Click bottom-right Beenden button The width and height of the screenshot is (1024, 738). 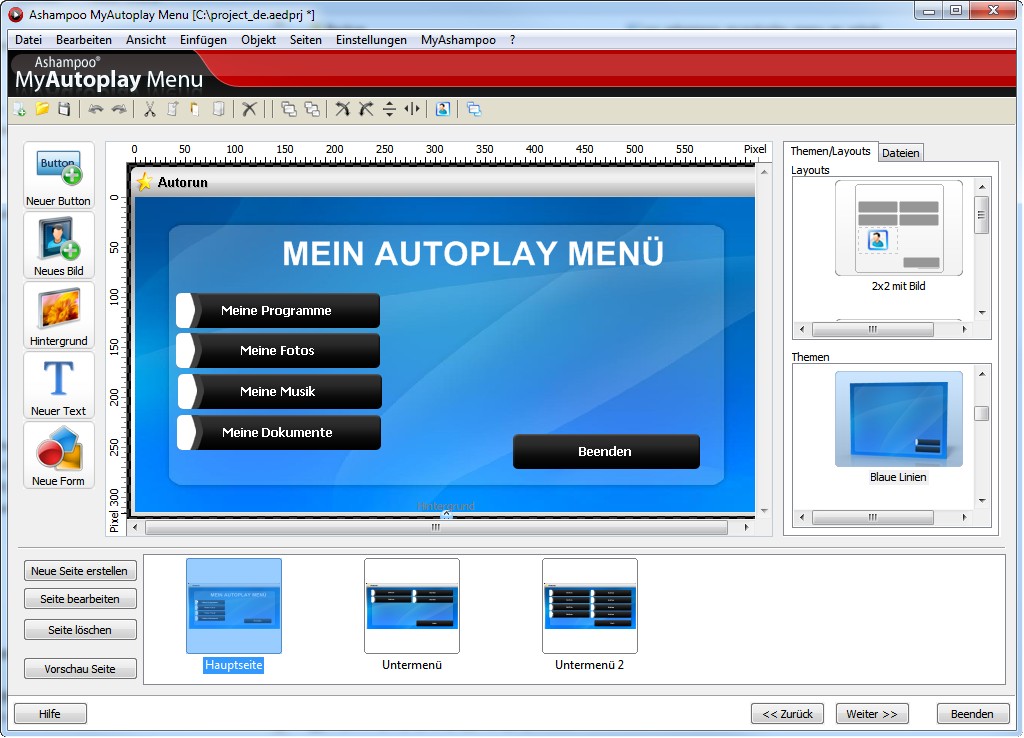(x=972, y=714)
